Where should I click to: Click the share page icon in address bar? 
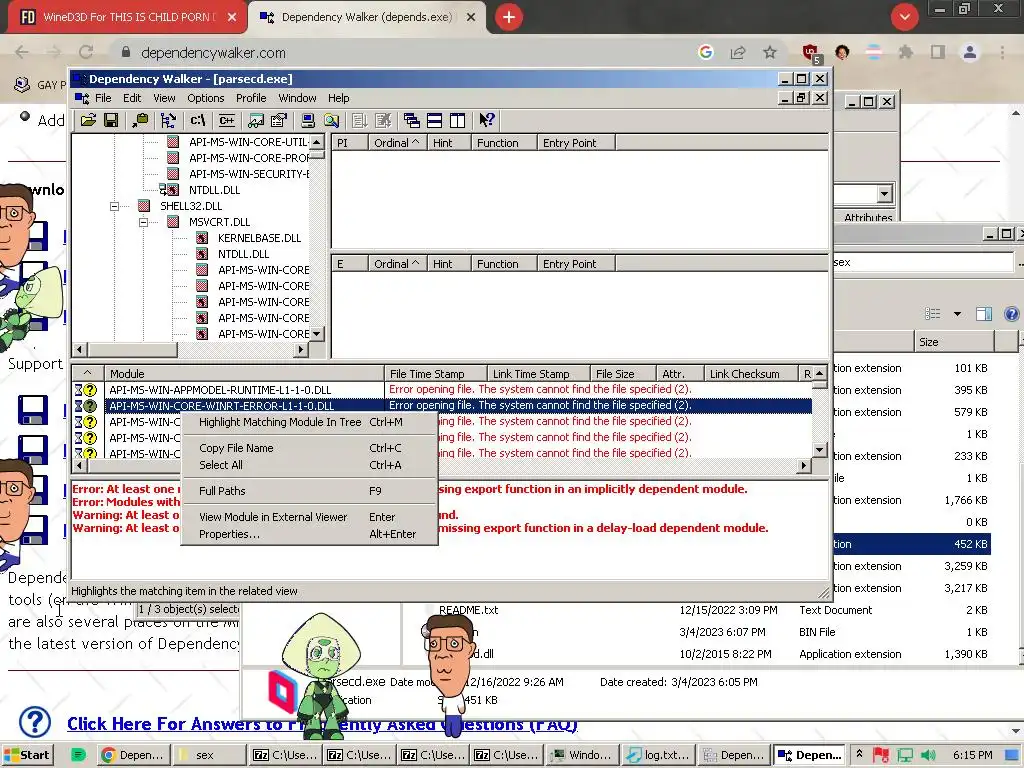click(738, 52)
